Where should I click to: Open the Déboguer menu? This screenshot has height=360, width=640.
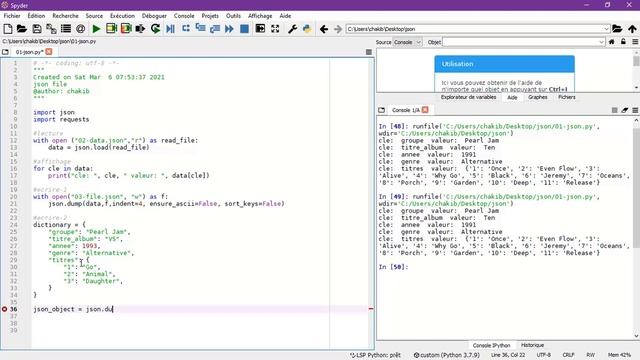coord(154,16)
